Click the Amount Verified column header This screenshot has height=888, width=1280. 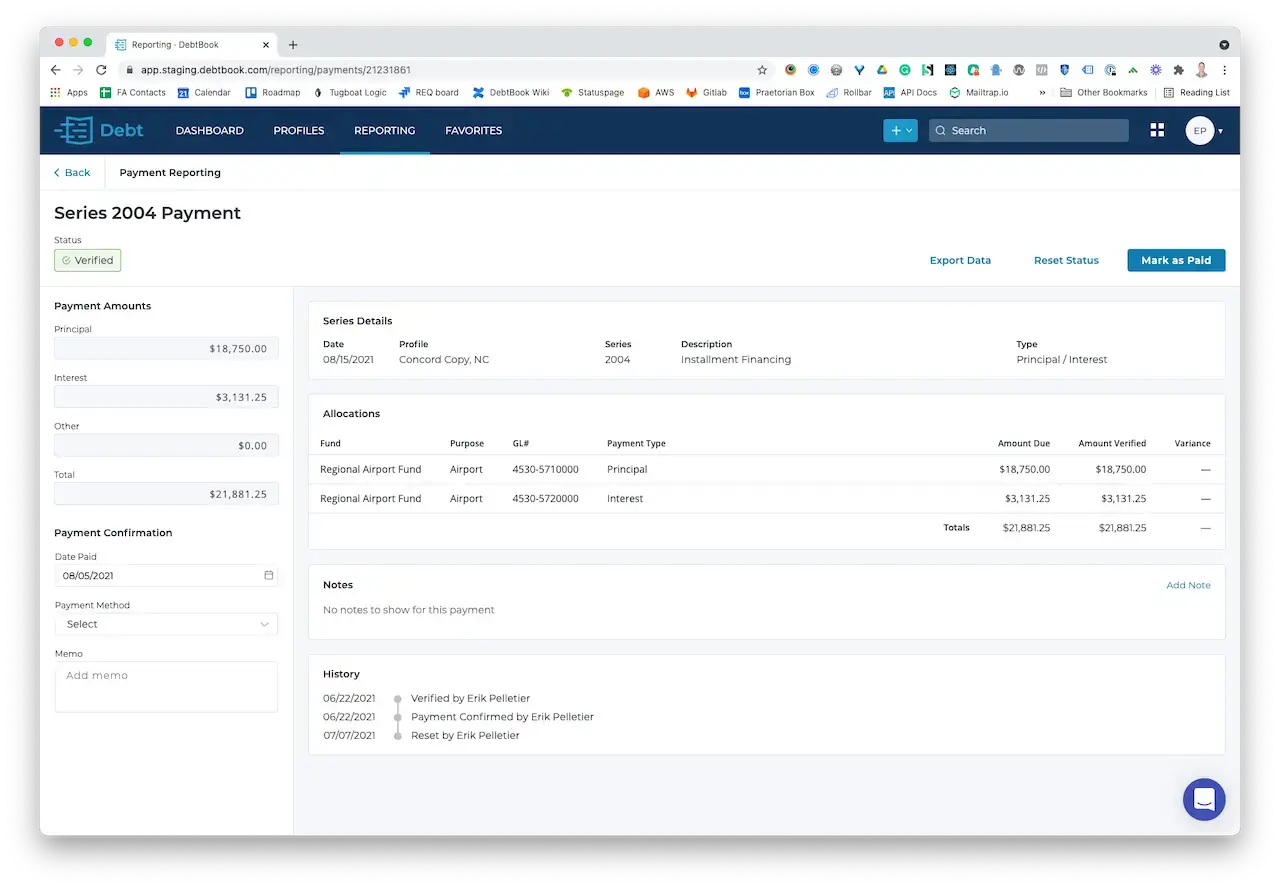(x=1112, y=443)
